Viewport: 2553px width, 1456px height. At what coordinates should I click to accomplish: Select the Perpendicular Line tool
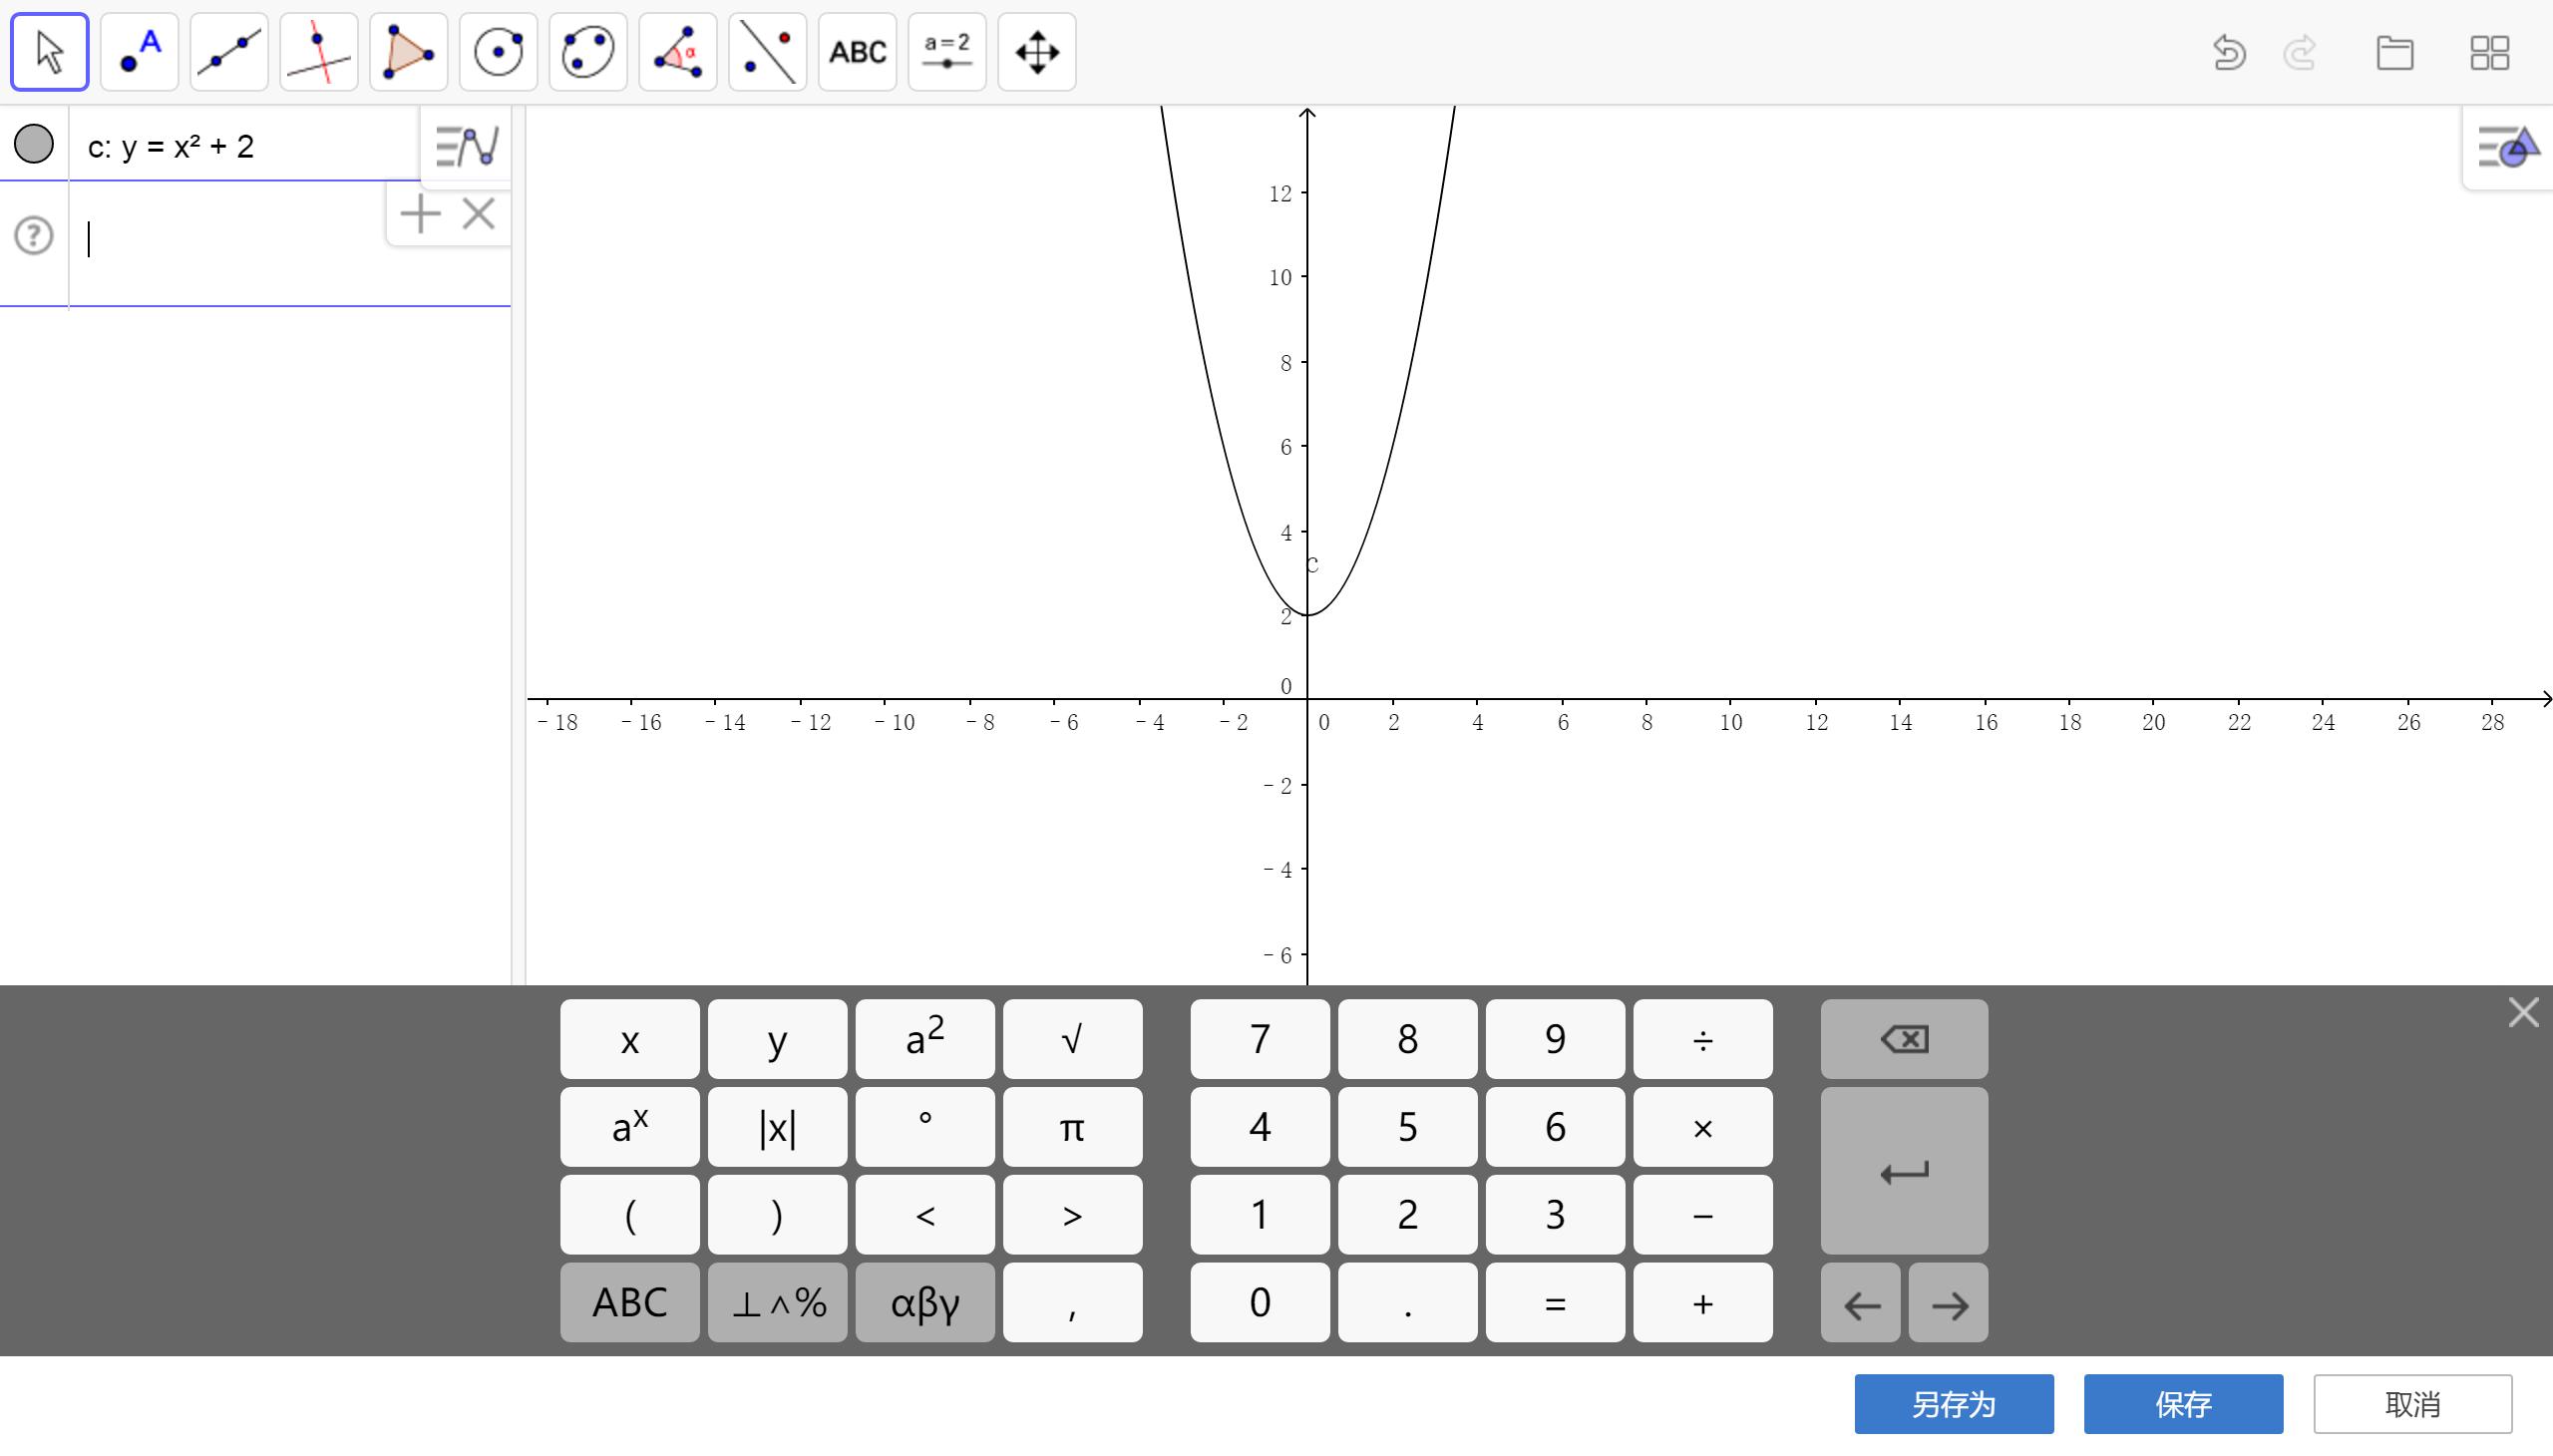pyautogui.click(x=318, y=52)
